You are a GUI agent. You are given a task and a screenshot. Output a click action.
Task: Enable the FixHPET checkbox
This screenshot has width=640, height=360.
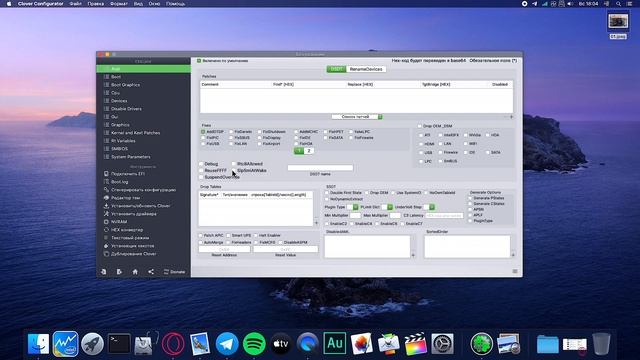(x=326, y=132)
